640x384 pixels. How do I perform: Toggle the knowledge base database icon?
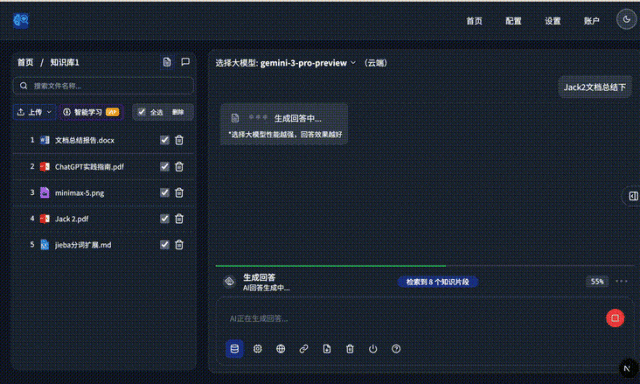[x=234, y=349]
